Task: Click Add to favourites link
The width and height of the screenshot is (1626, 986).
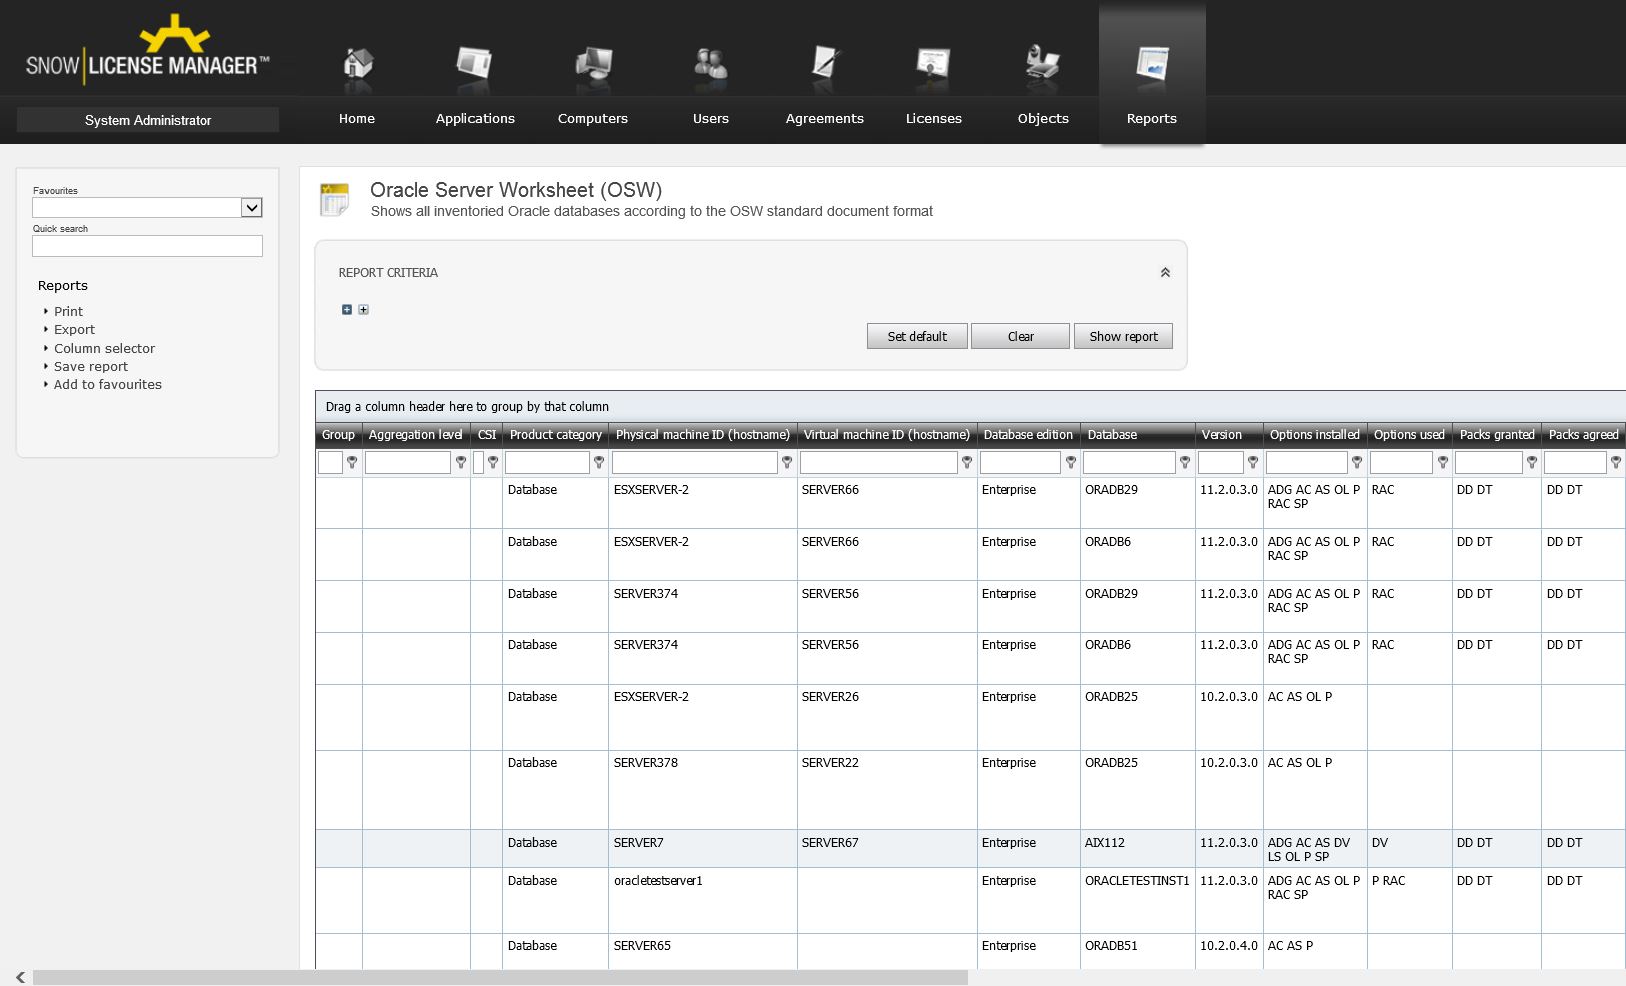Action: point(107,385)
